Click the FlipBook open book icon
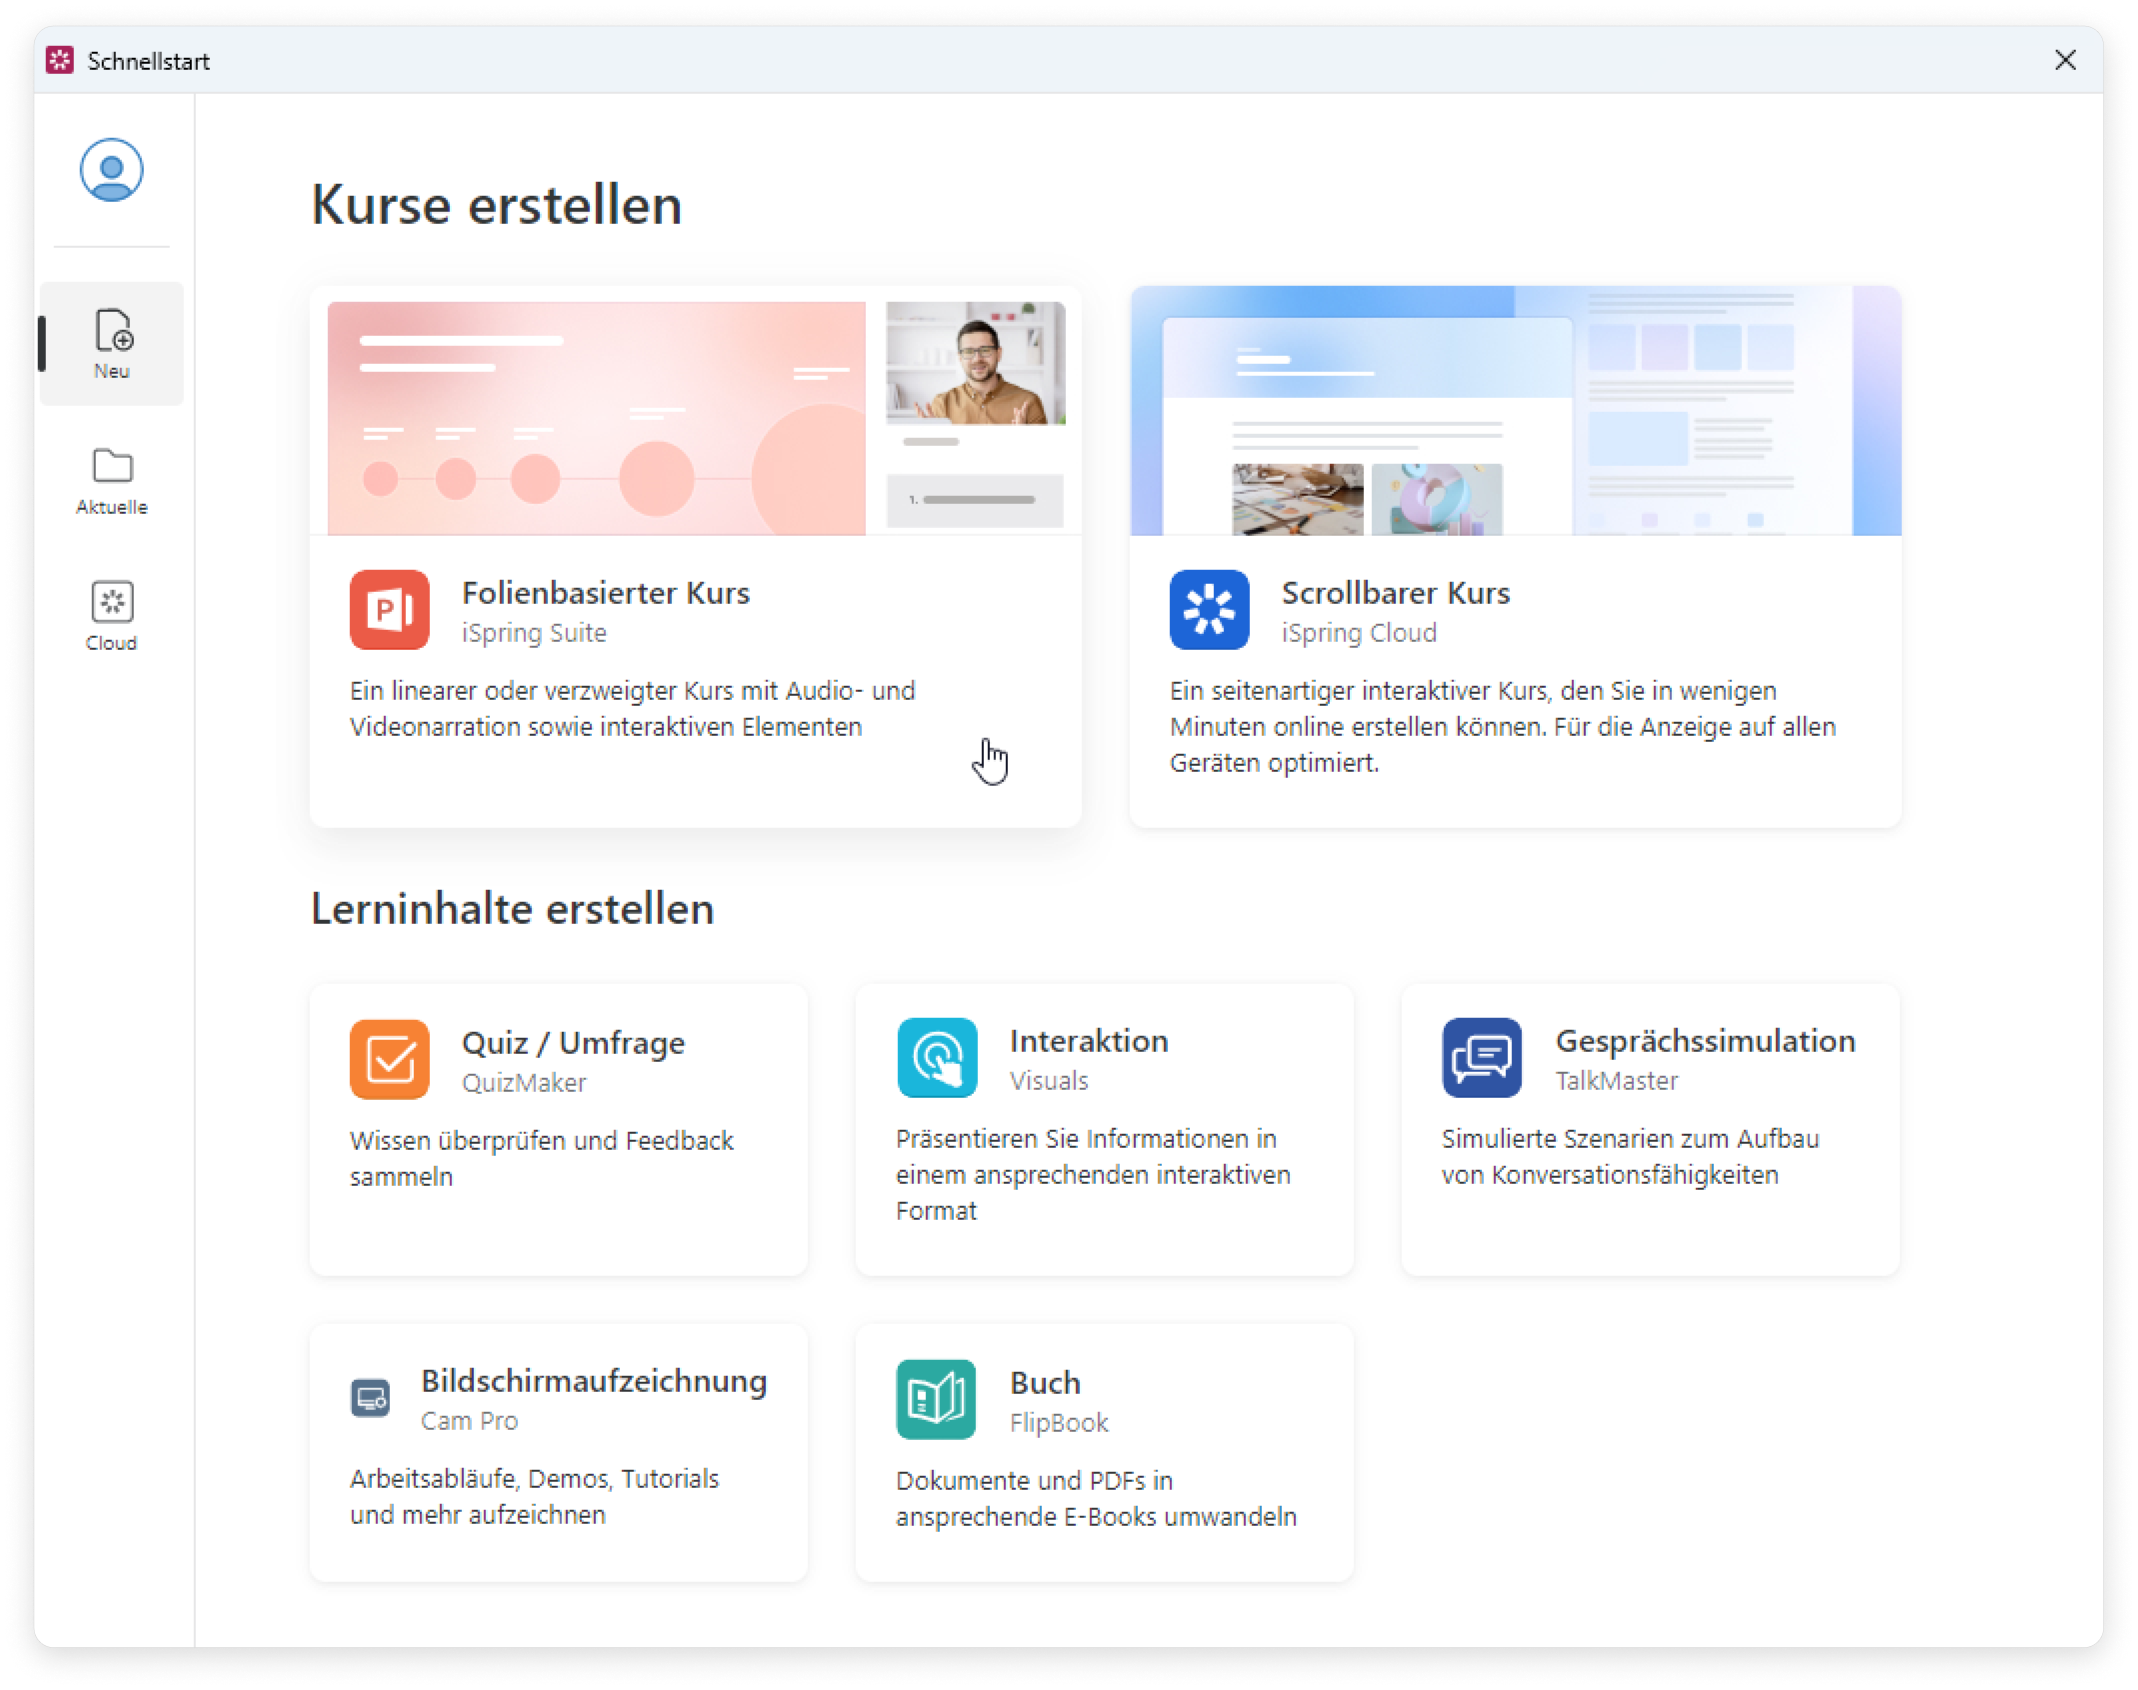Image resolution: width=2138 pixels, height=1690 pixels. pos(936,1399)
